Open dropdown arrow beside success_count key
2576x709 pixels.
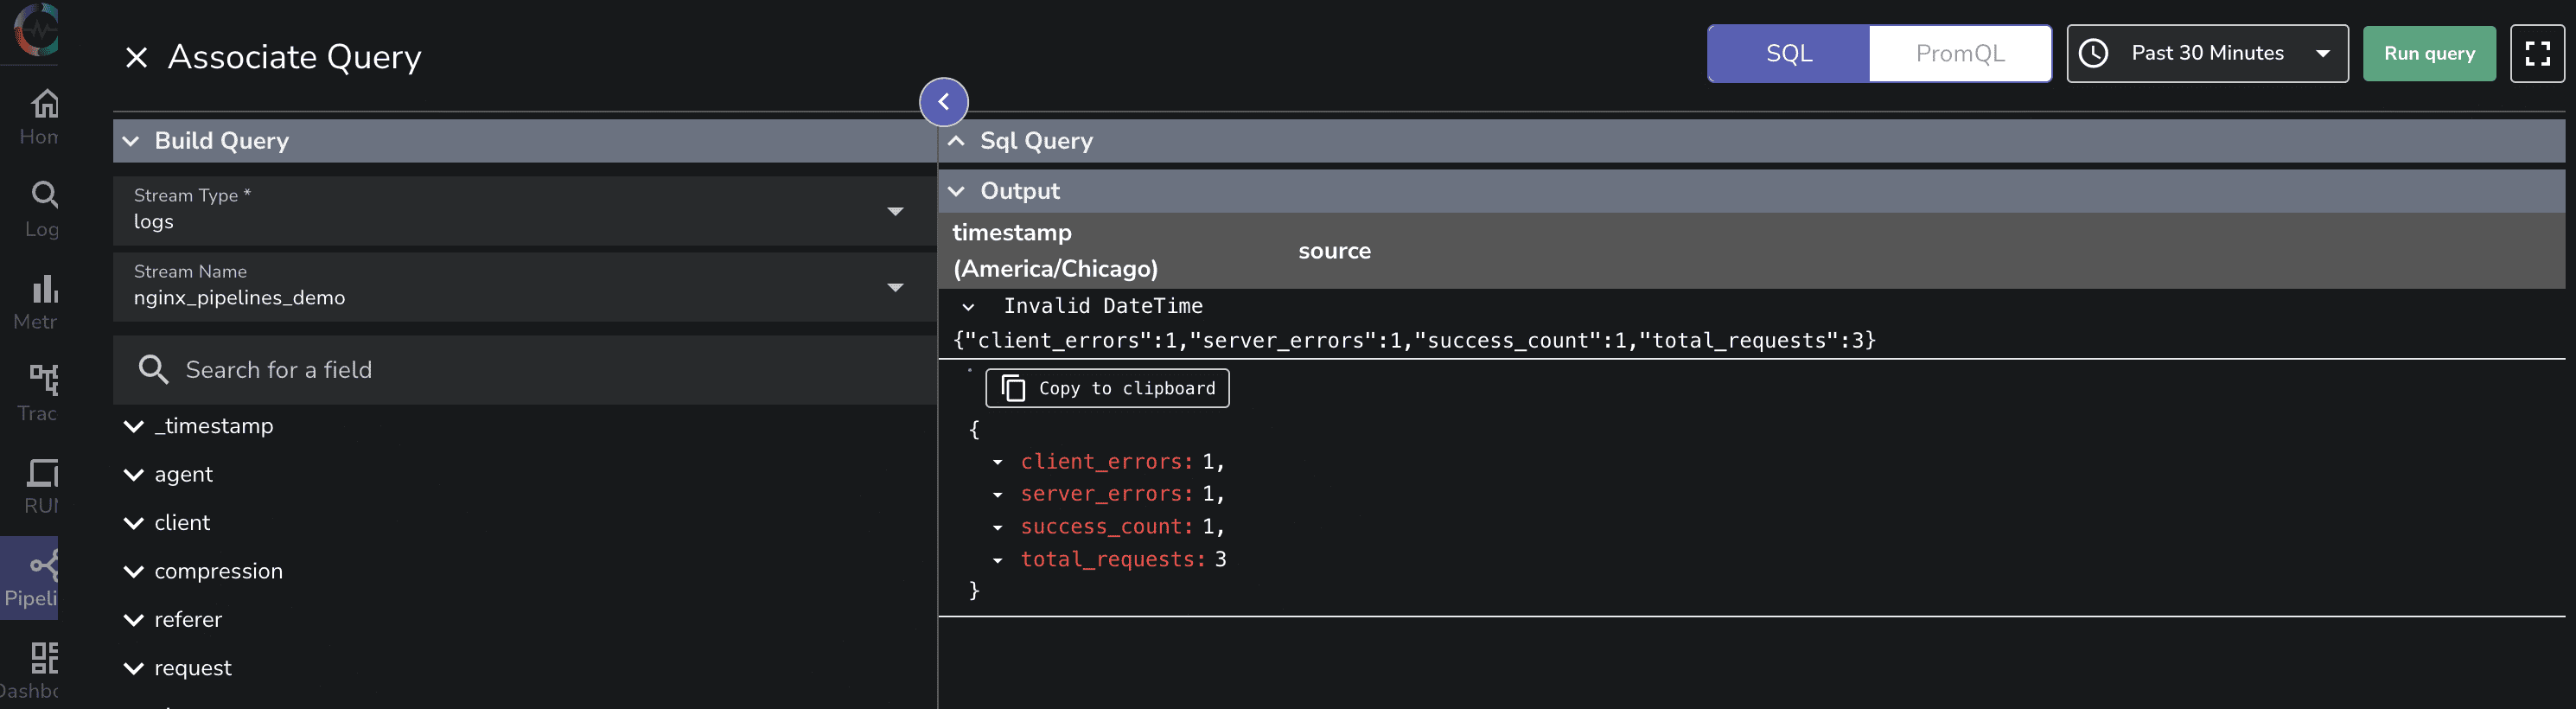997,527
